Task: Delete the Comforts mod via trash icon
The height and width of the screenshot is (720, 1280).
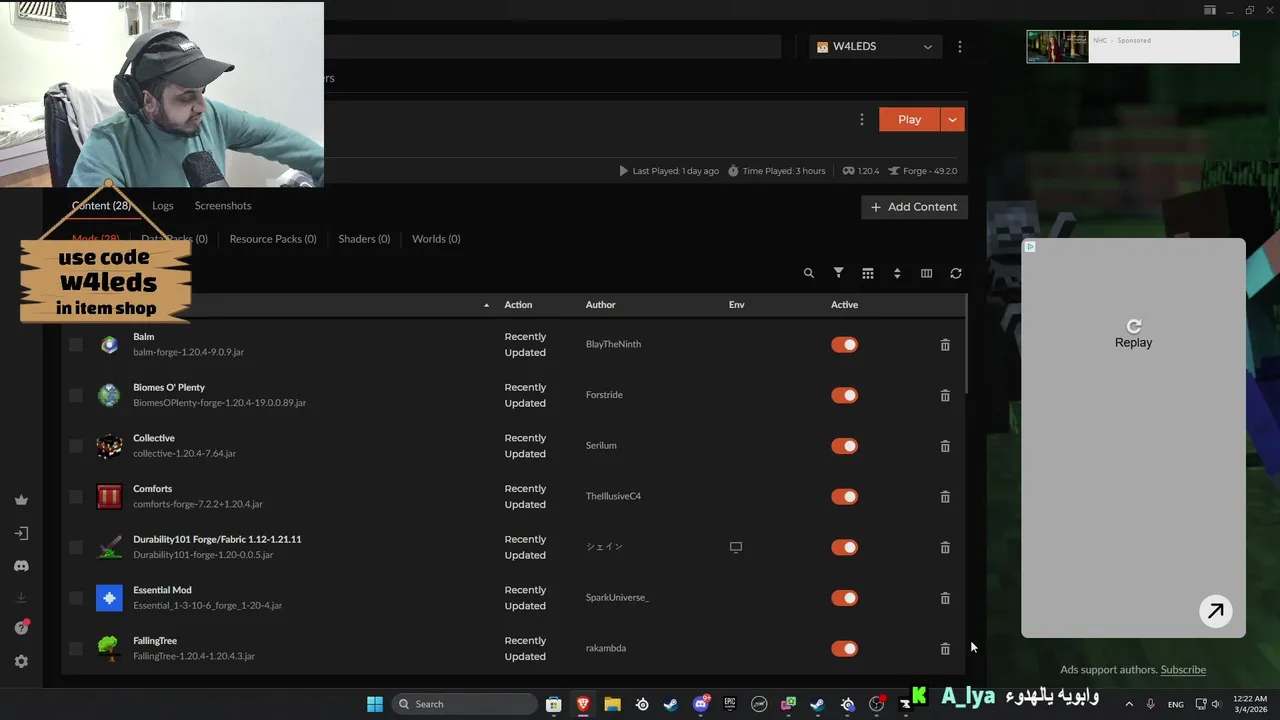Action: click(x=945, y=497)
